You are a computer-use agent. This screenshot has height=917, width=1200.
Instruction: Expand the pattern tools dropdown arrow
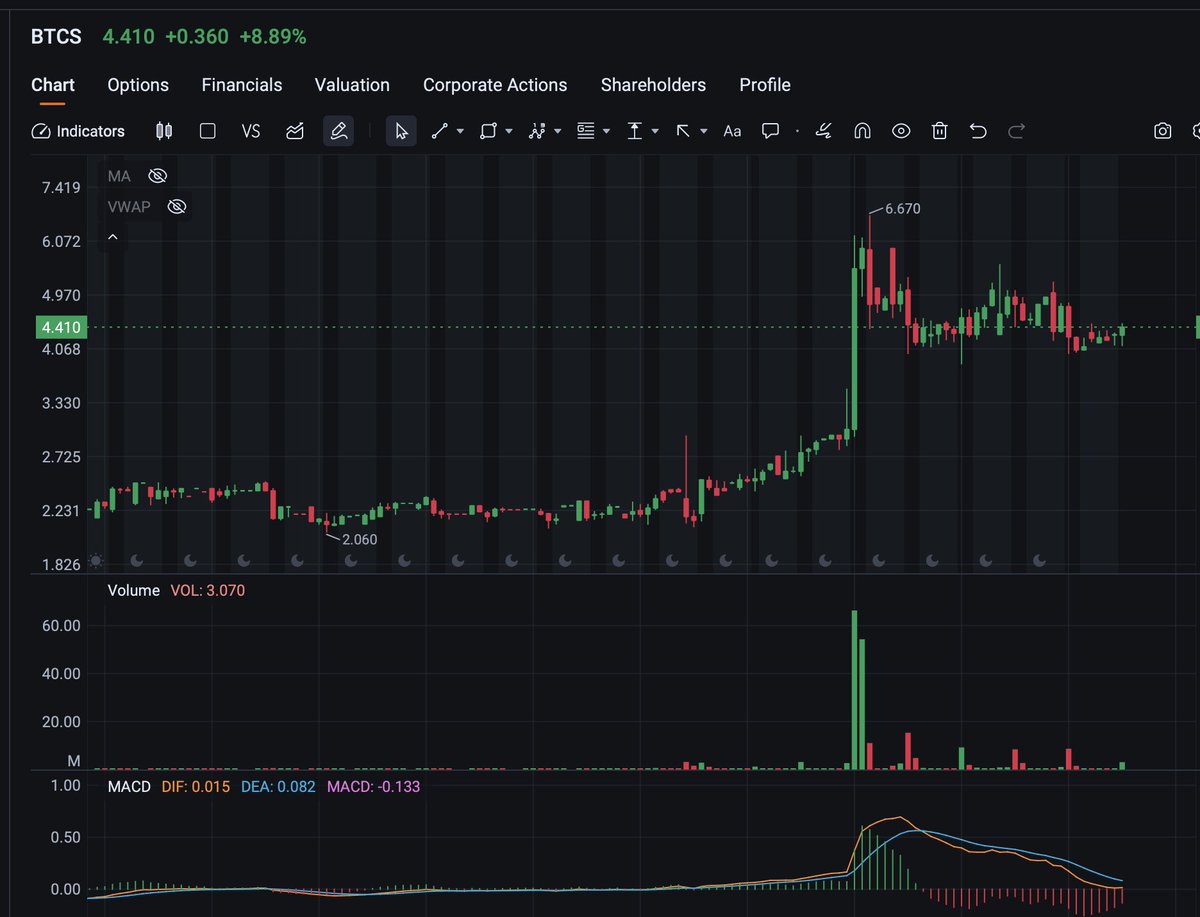pyautogui.click(x=558, y=131)
